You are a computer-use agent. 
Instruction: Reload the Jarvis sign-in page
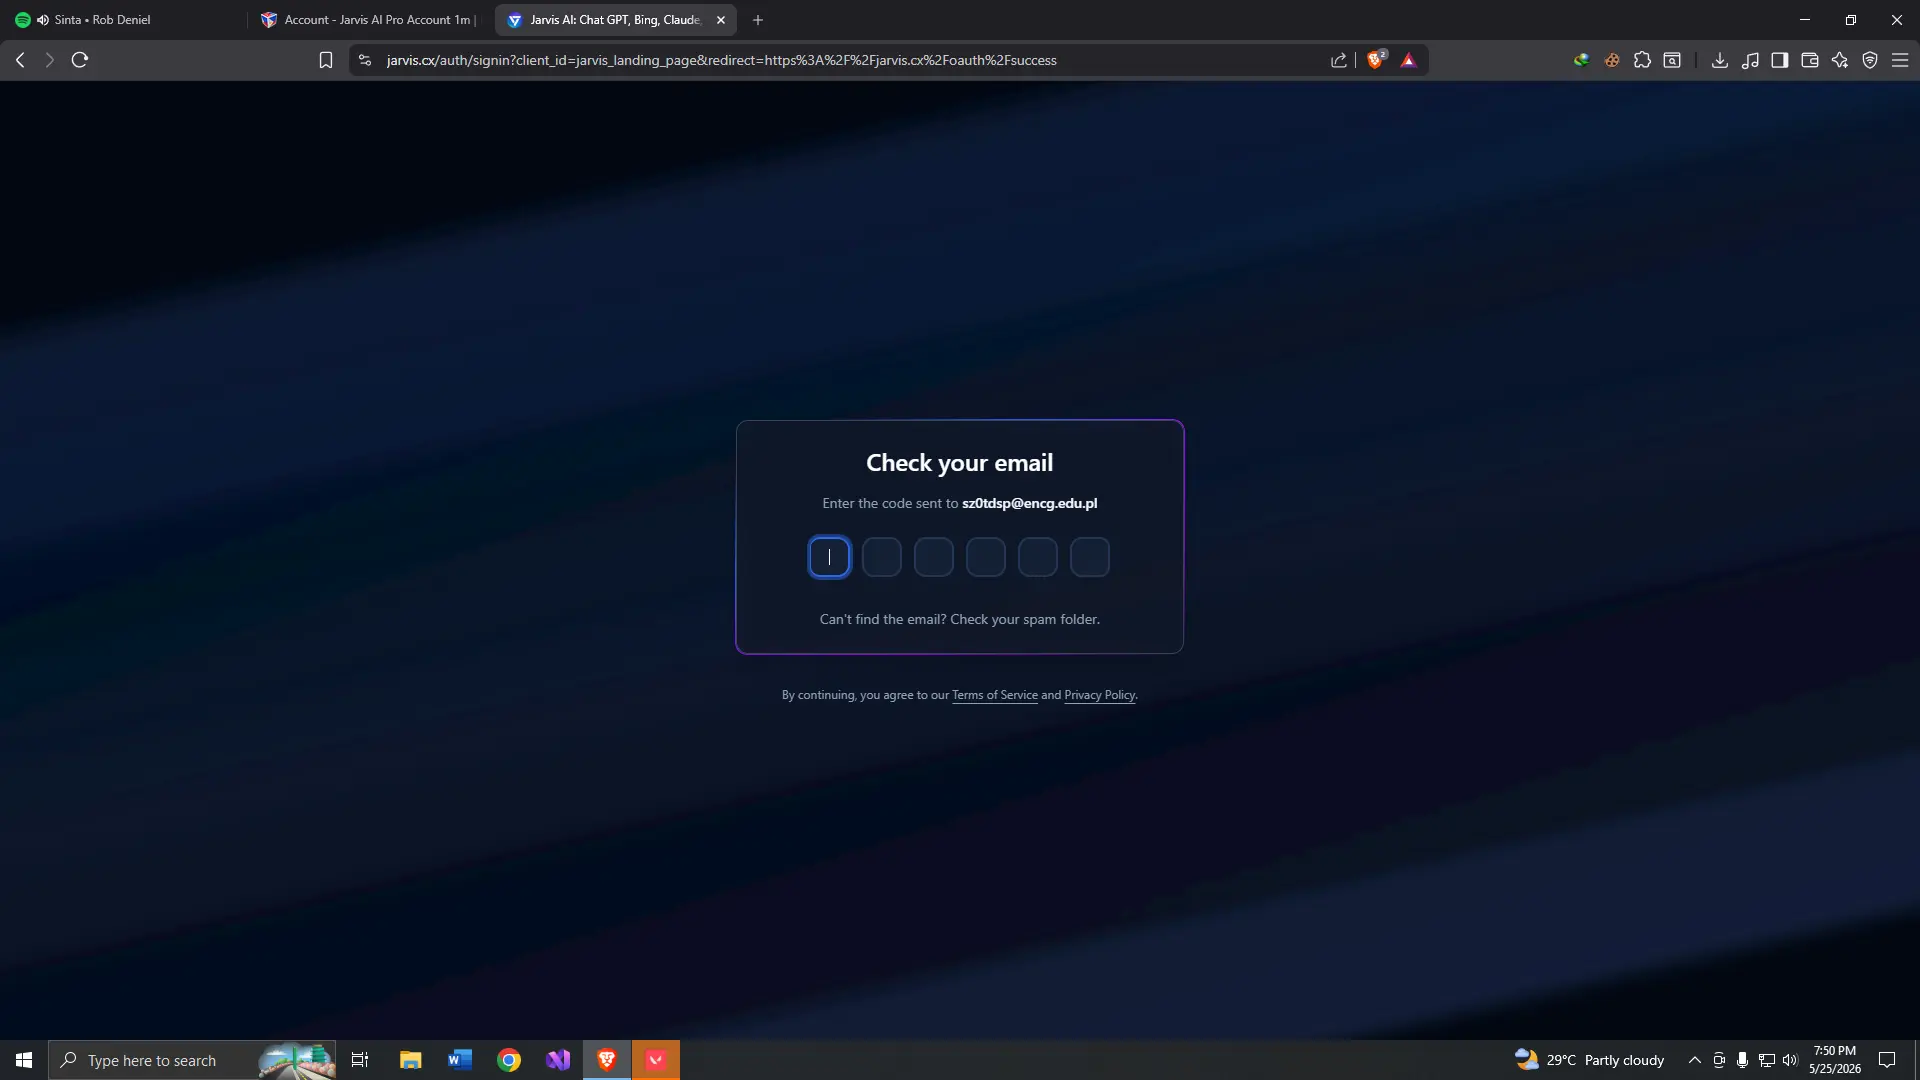pos(80,60)
